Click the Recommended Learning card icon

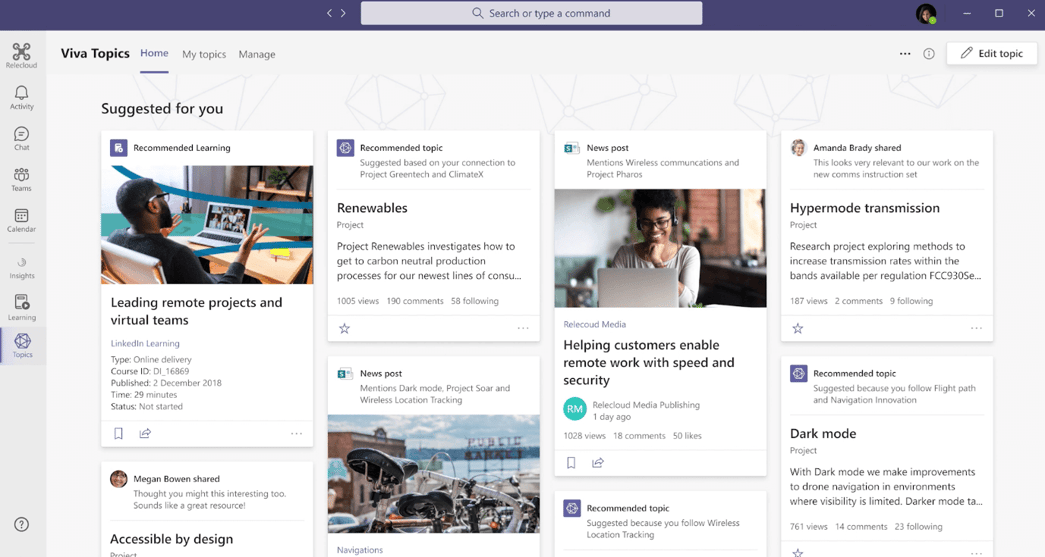coord(119,148)
